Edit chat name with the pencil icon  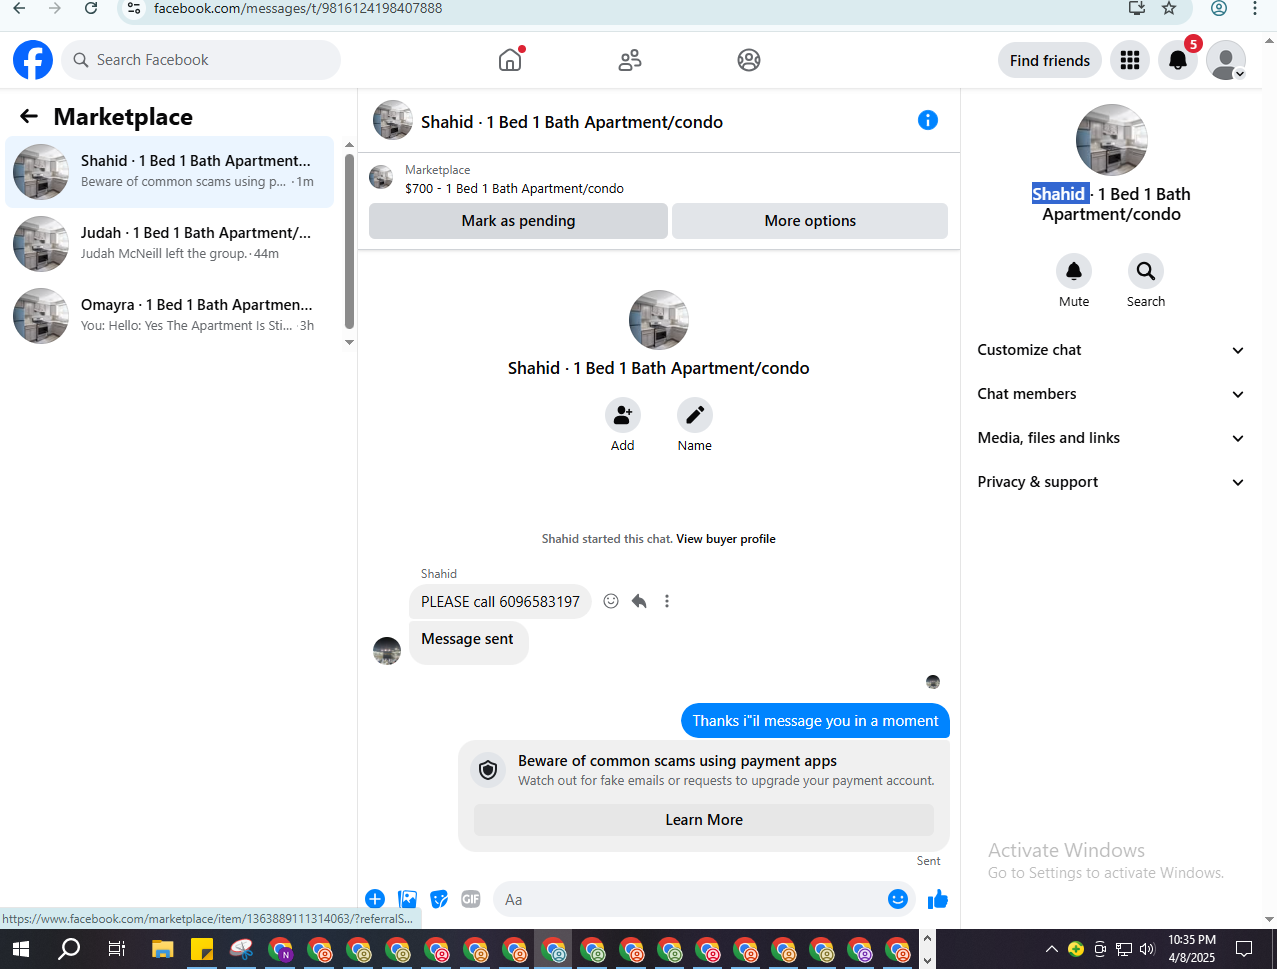pyautogui.click(x=695, y=415)
